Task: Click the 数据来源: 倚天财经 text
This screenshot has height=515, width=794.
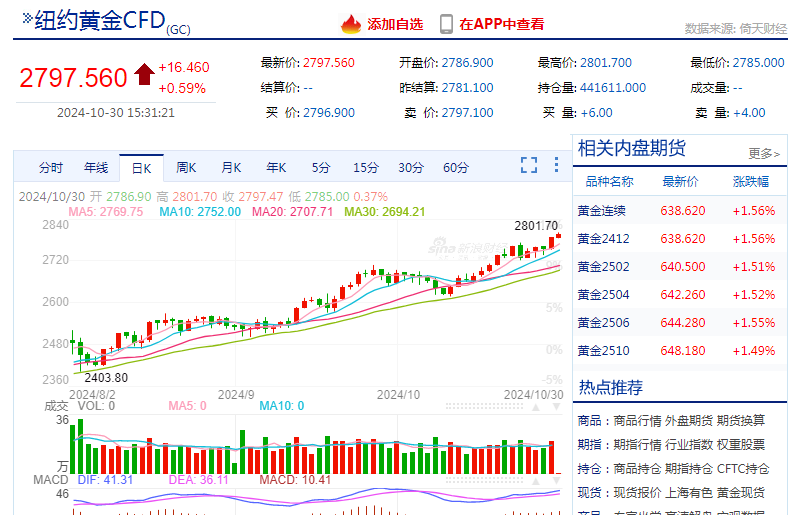Action: click(736, 28)
